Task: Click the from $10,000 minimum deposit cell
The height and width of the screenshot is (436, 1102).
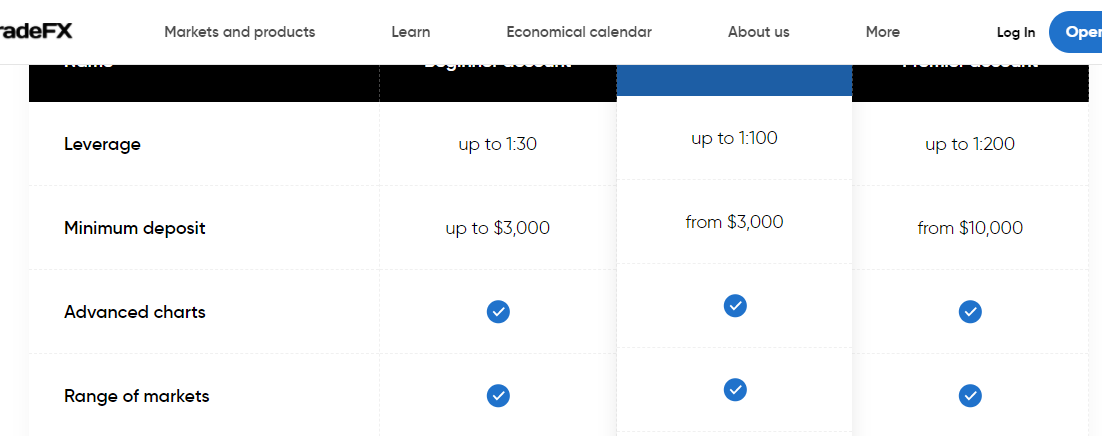Action: (970, 228)
